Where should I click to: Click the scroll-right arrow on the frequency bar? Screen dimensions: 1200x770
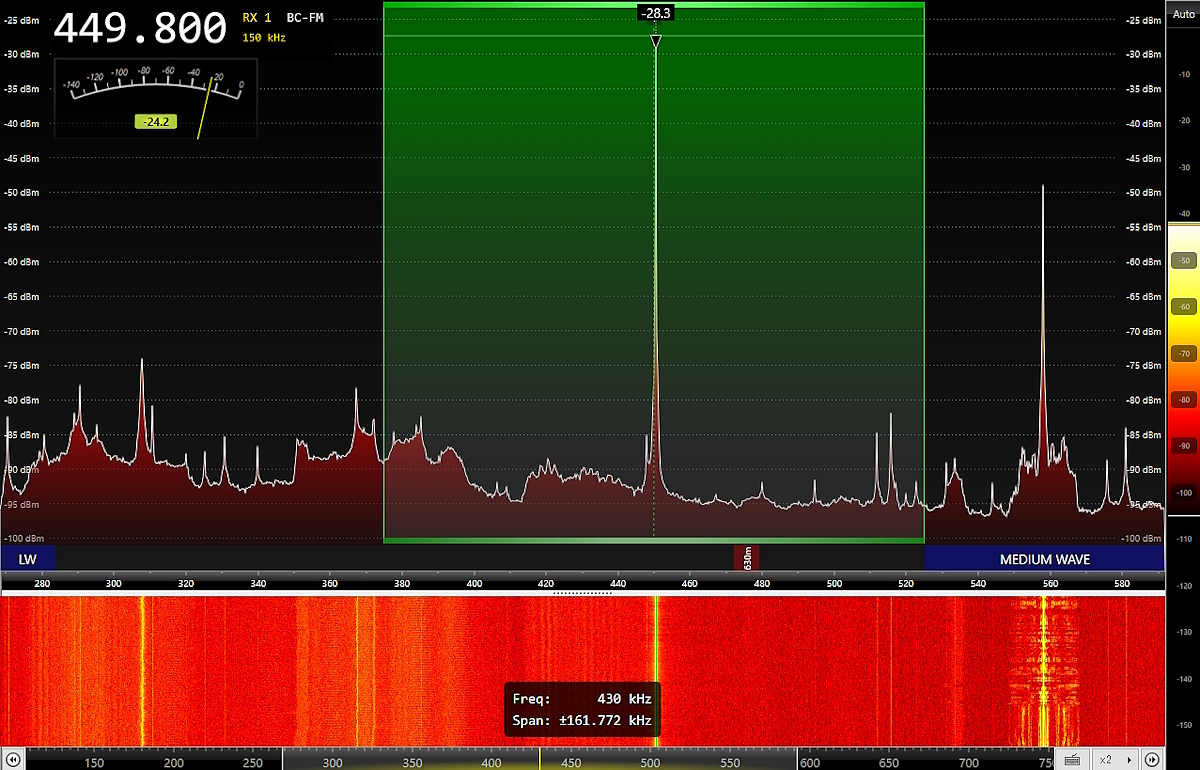tap(1152, 760)
